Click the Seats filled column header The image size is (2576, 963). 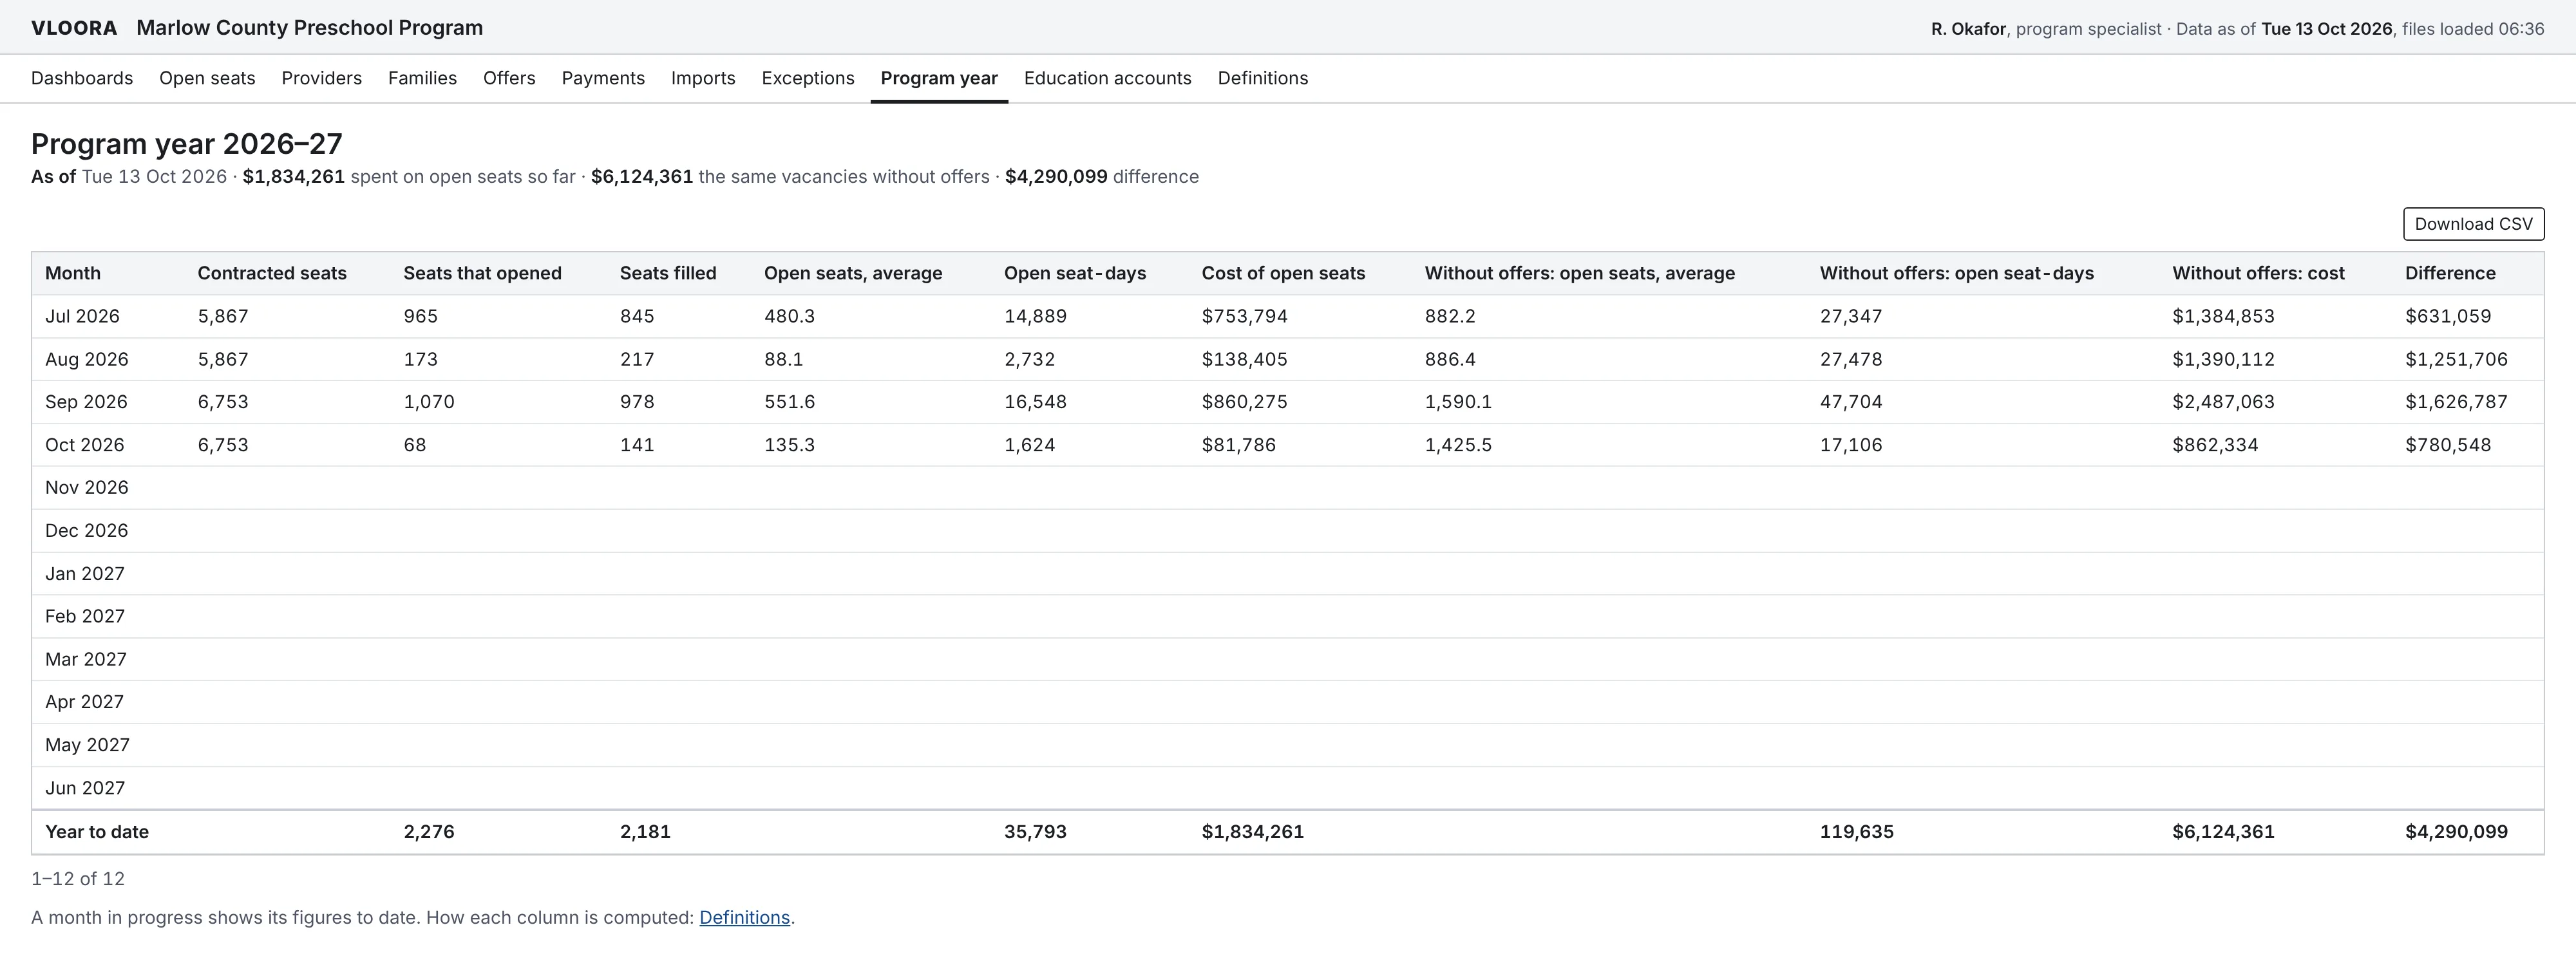pyautogui.click(x=668, y=273)
